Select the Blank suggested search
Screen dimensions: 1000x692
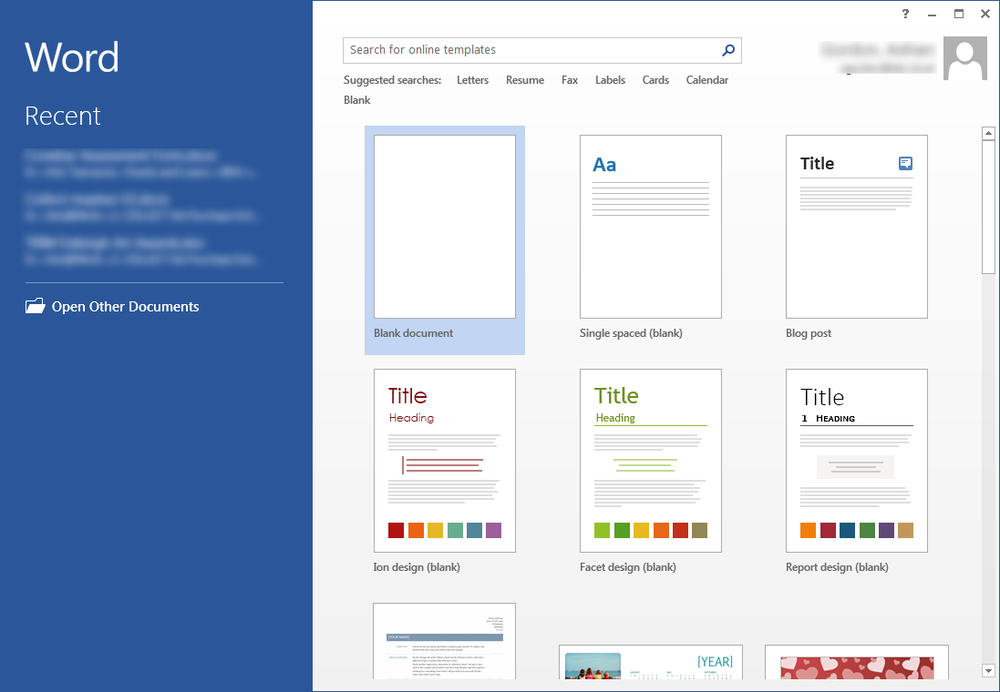[x=357, y=99]
